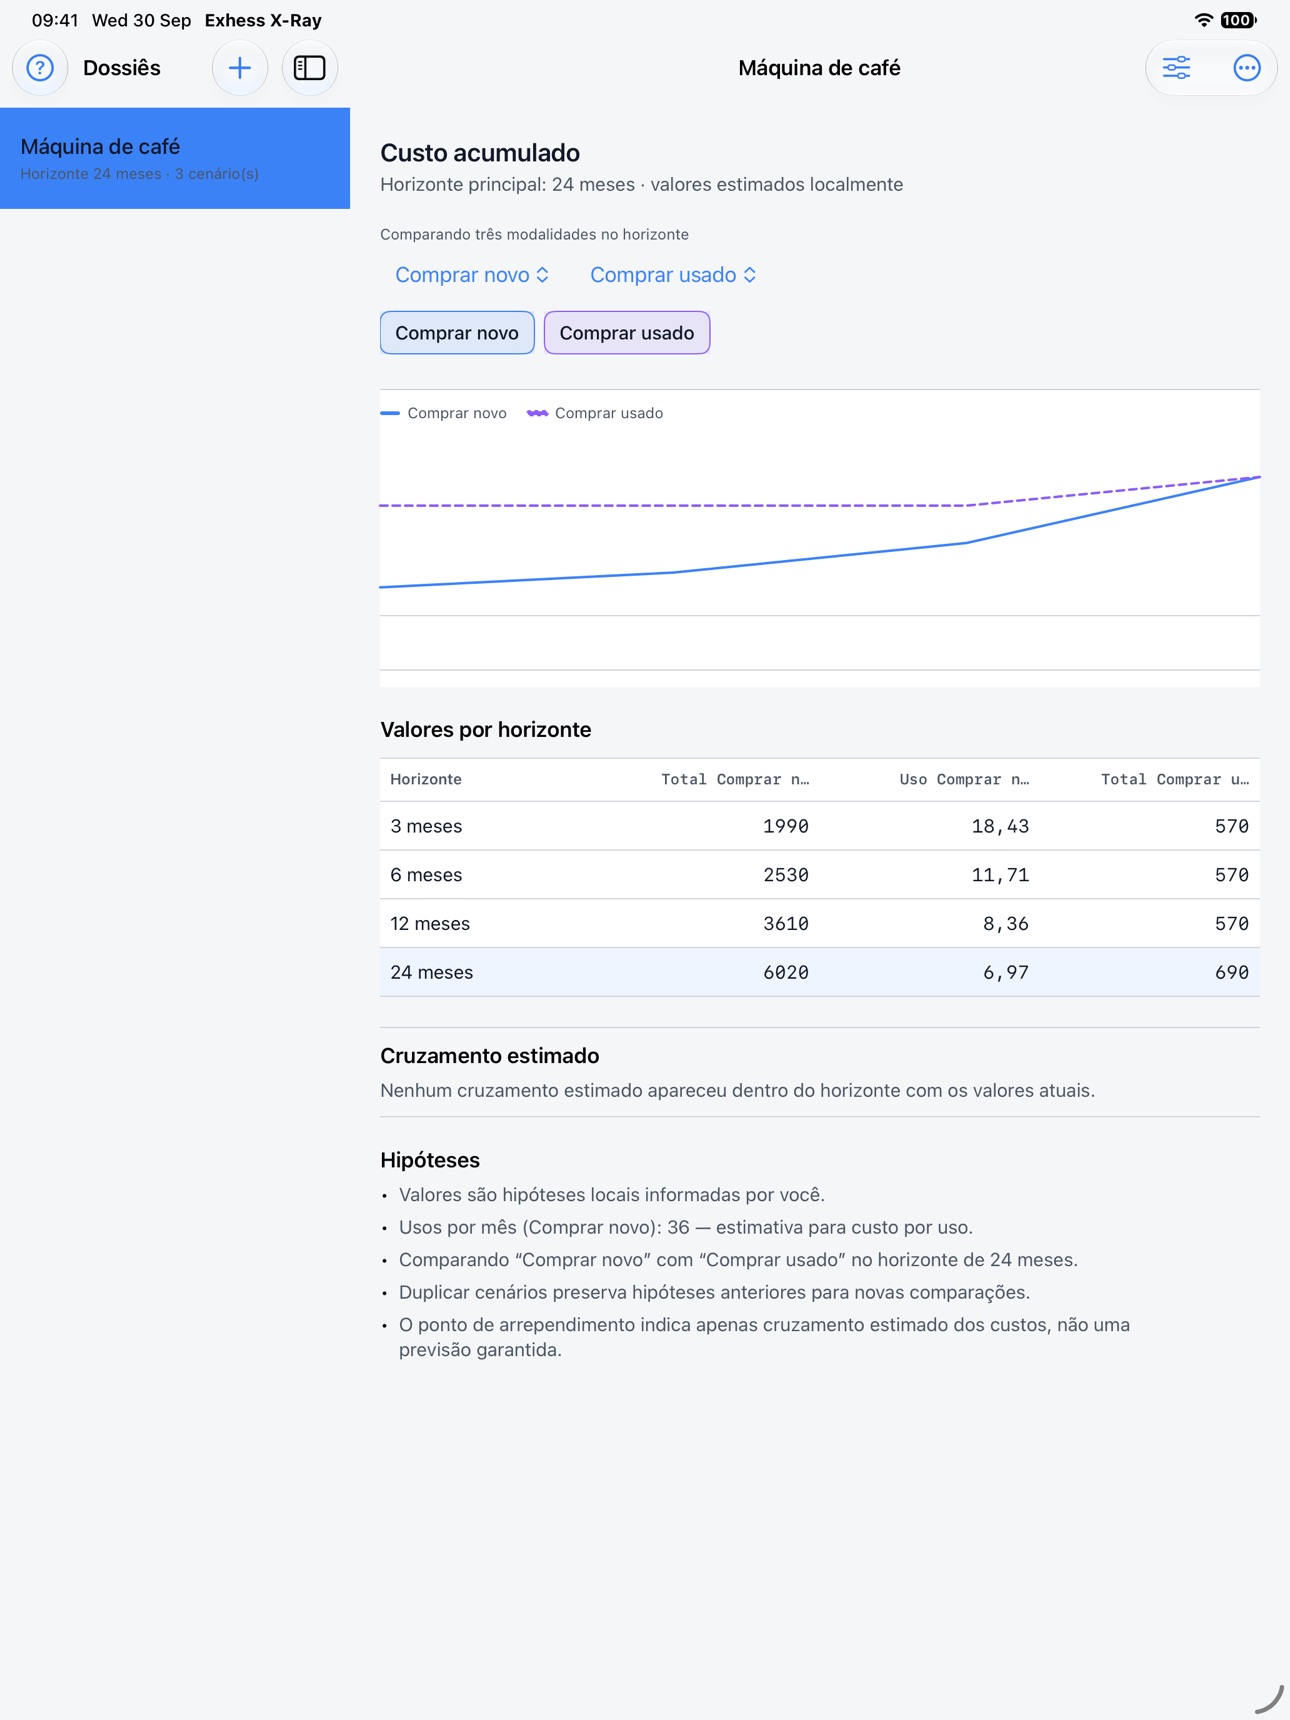Add a new dossier with plus icon
This screenshot has height=1720, width=1290.
click(x=240, y=68)
